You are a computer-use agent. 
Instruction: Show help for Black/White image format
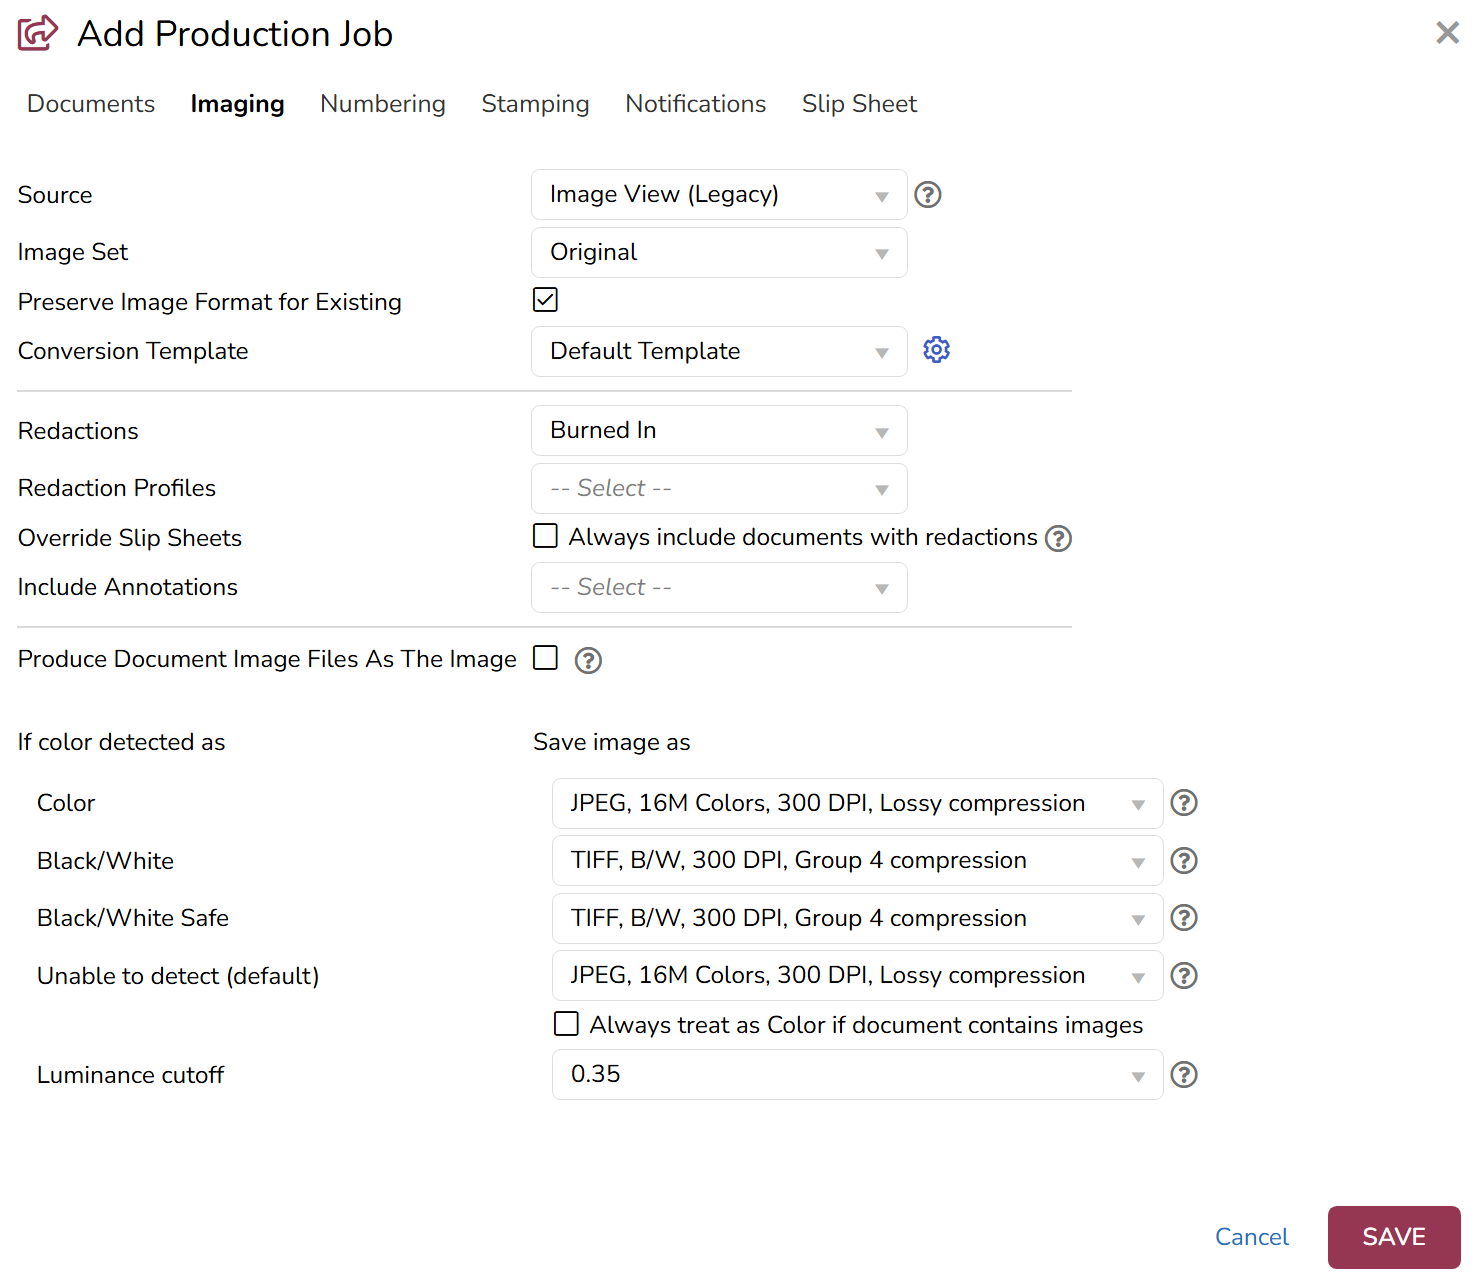[x=1184, y=861]
